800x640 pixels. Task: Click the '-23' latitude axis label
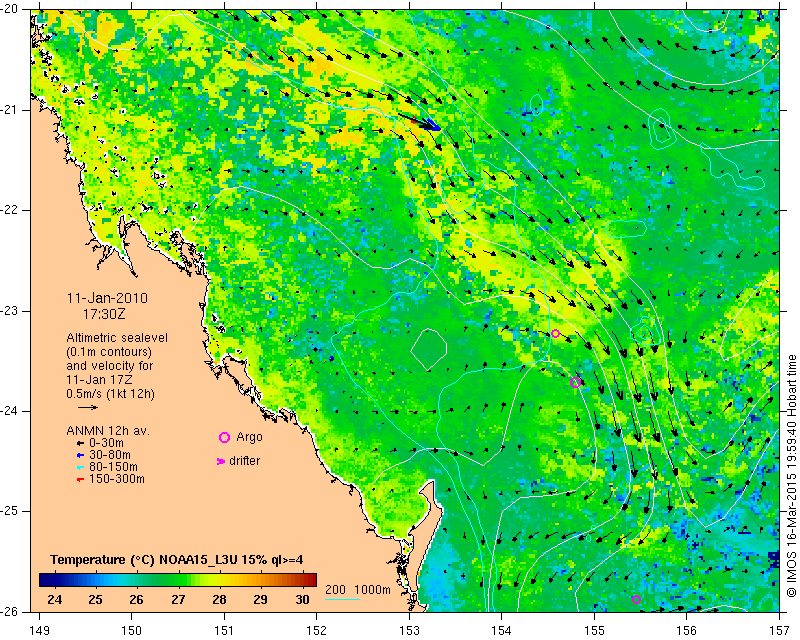pos(9,311)
